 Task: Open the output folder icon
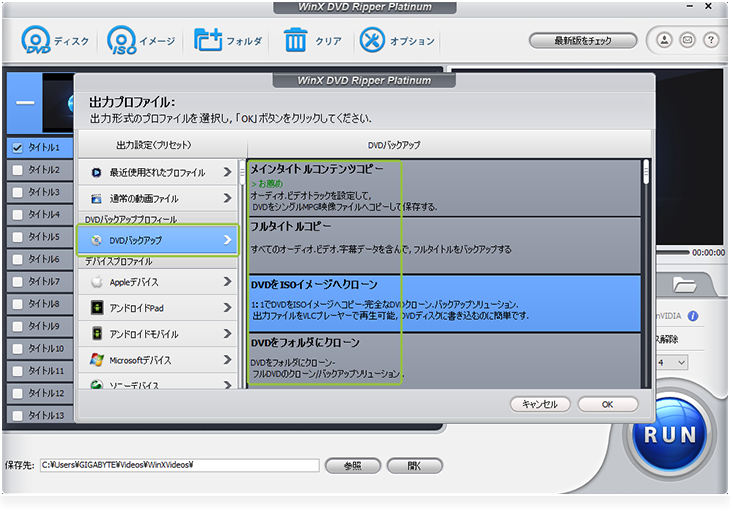684,284
